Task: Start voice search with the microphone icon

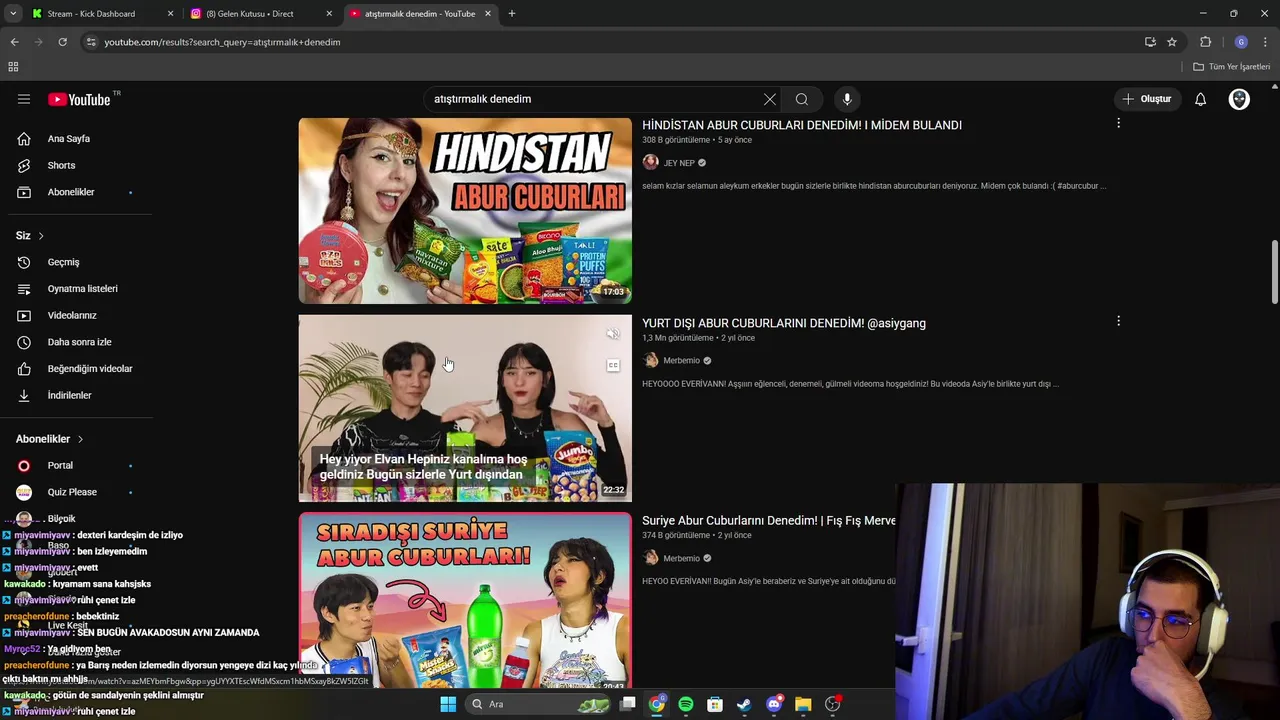Action: click(x=847, y=99)
